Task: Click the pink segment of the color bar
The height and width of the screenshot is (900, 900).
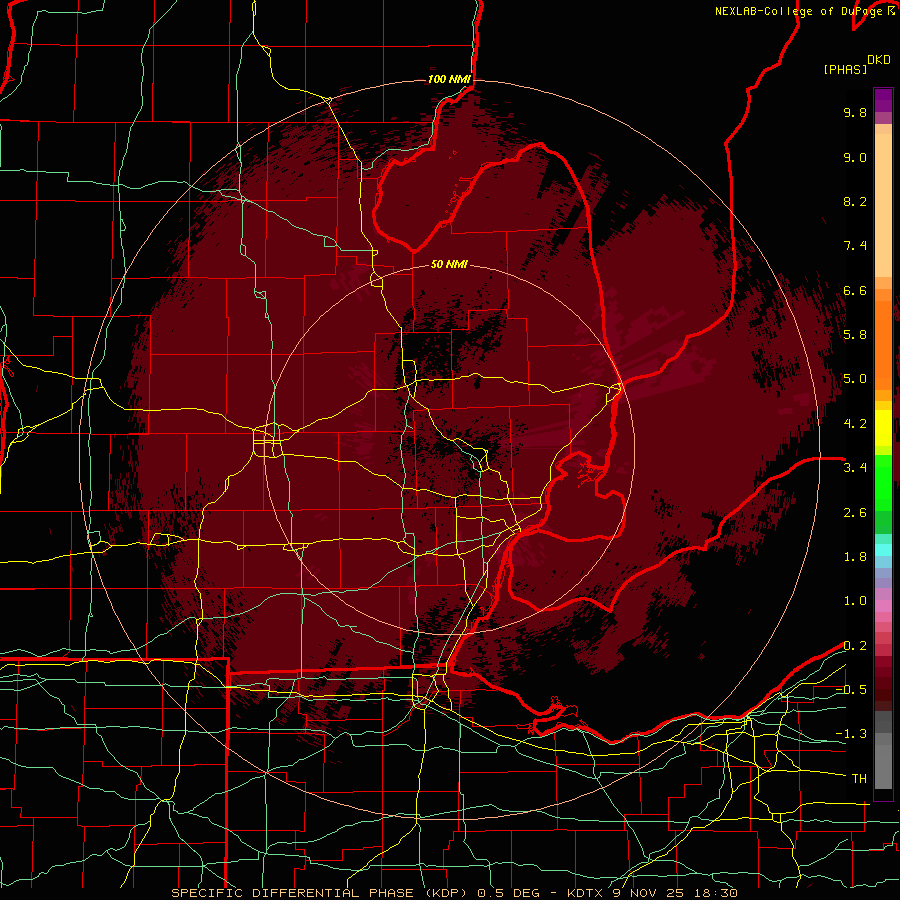Action: tap(883, 606)
